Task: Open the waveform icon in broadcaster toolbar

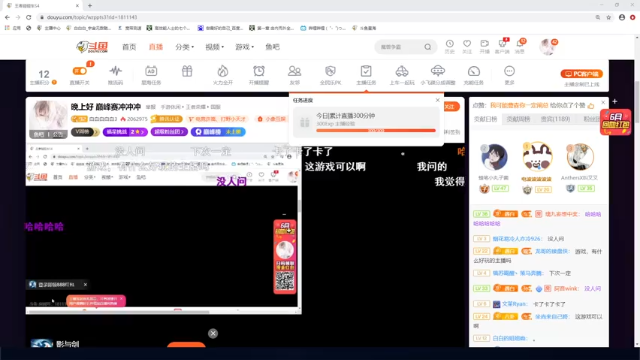Action: [116, 71]
